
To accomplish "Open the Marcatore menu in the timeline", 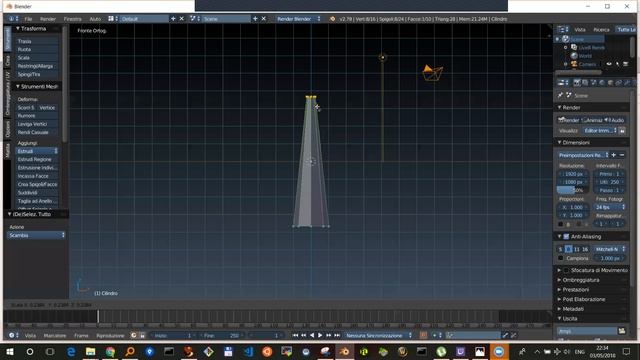I will coord(55,335).
